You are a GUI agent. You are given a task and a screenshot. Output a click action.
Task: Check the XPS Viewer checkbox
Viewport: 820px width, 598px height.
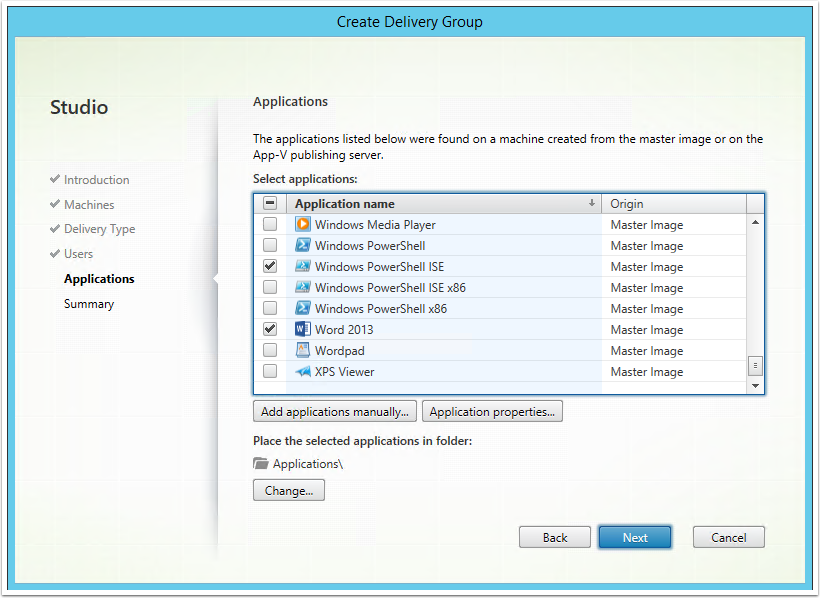270,371
